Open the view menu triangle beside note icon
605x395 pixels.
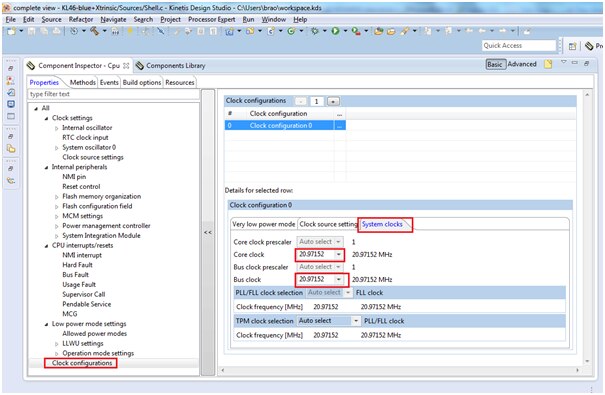pyautogui.click(x=564, y=62)
